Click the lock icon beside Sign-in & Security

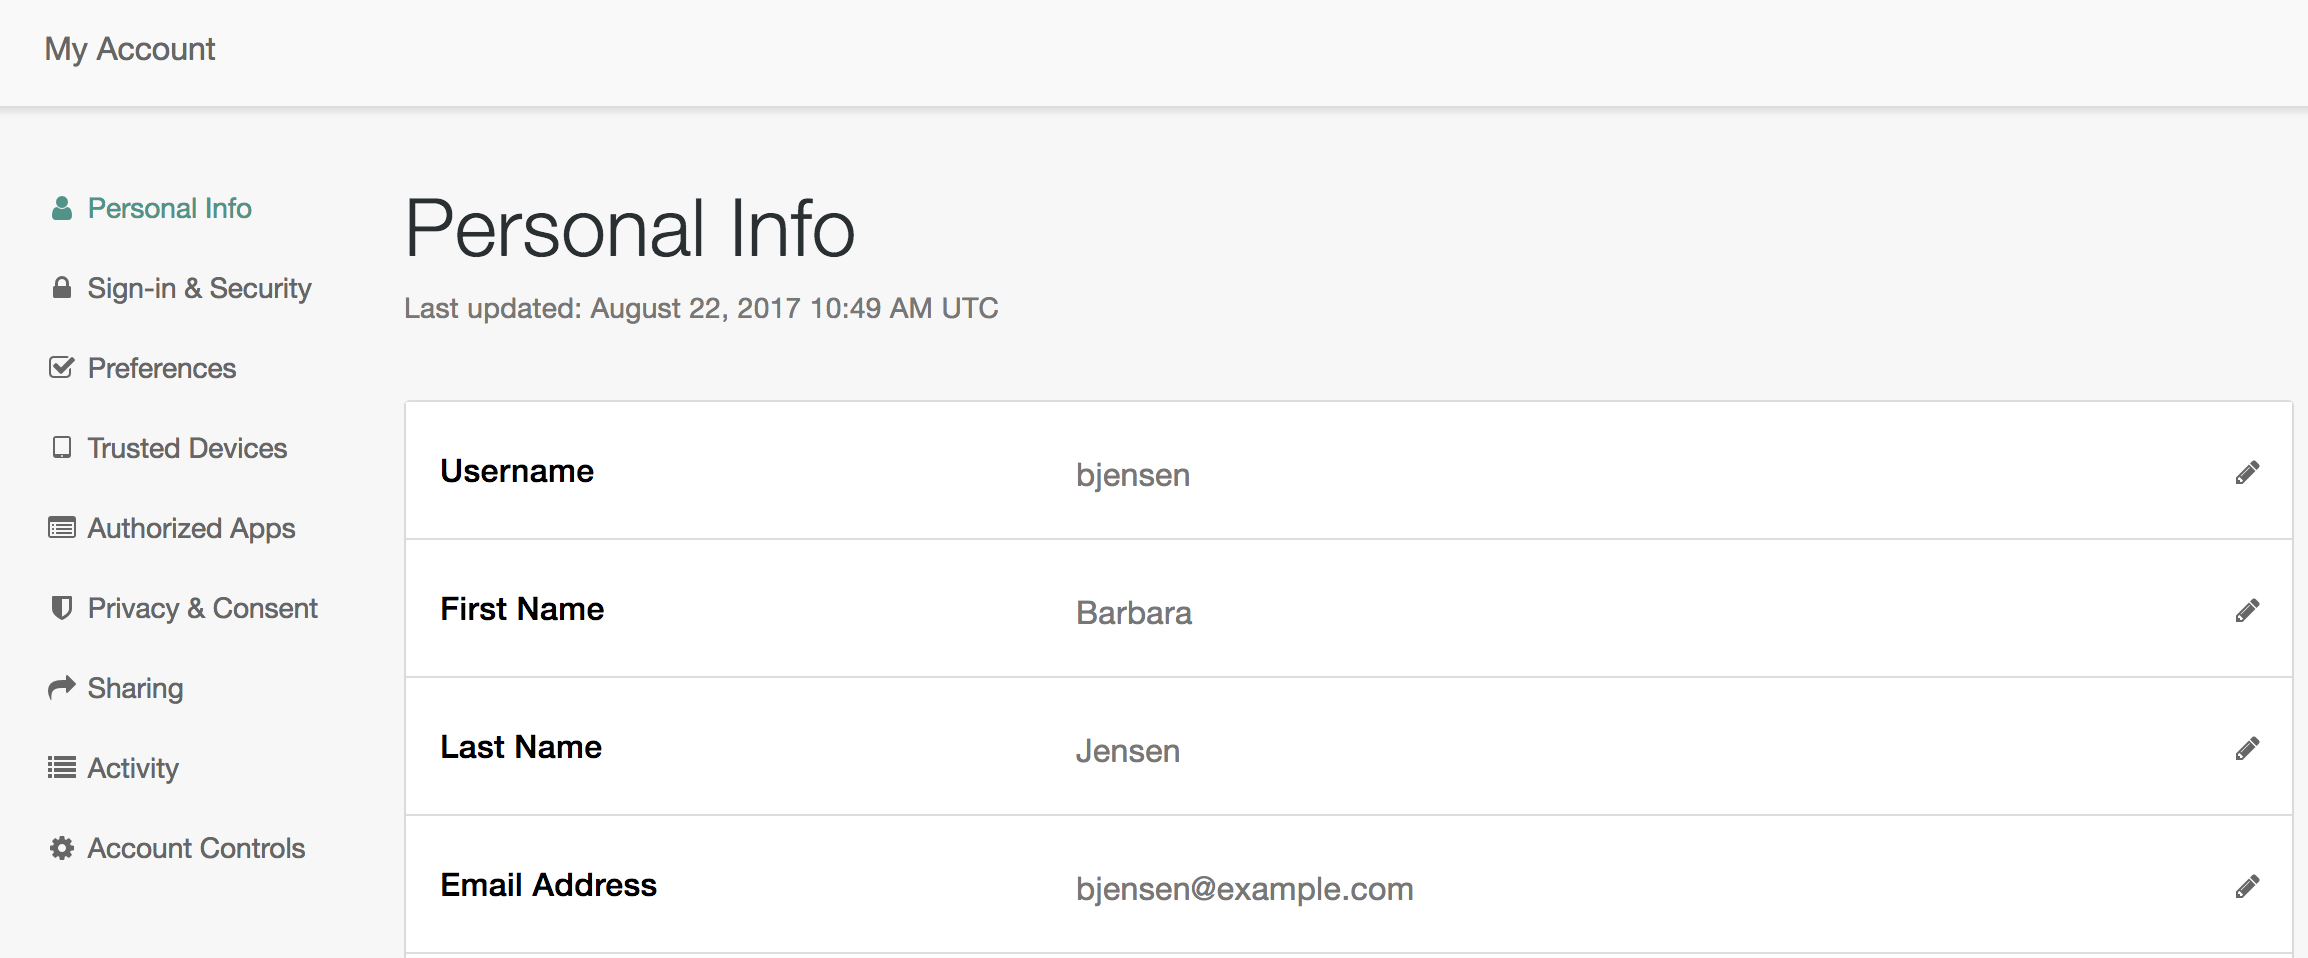[62, 288]
